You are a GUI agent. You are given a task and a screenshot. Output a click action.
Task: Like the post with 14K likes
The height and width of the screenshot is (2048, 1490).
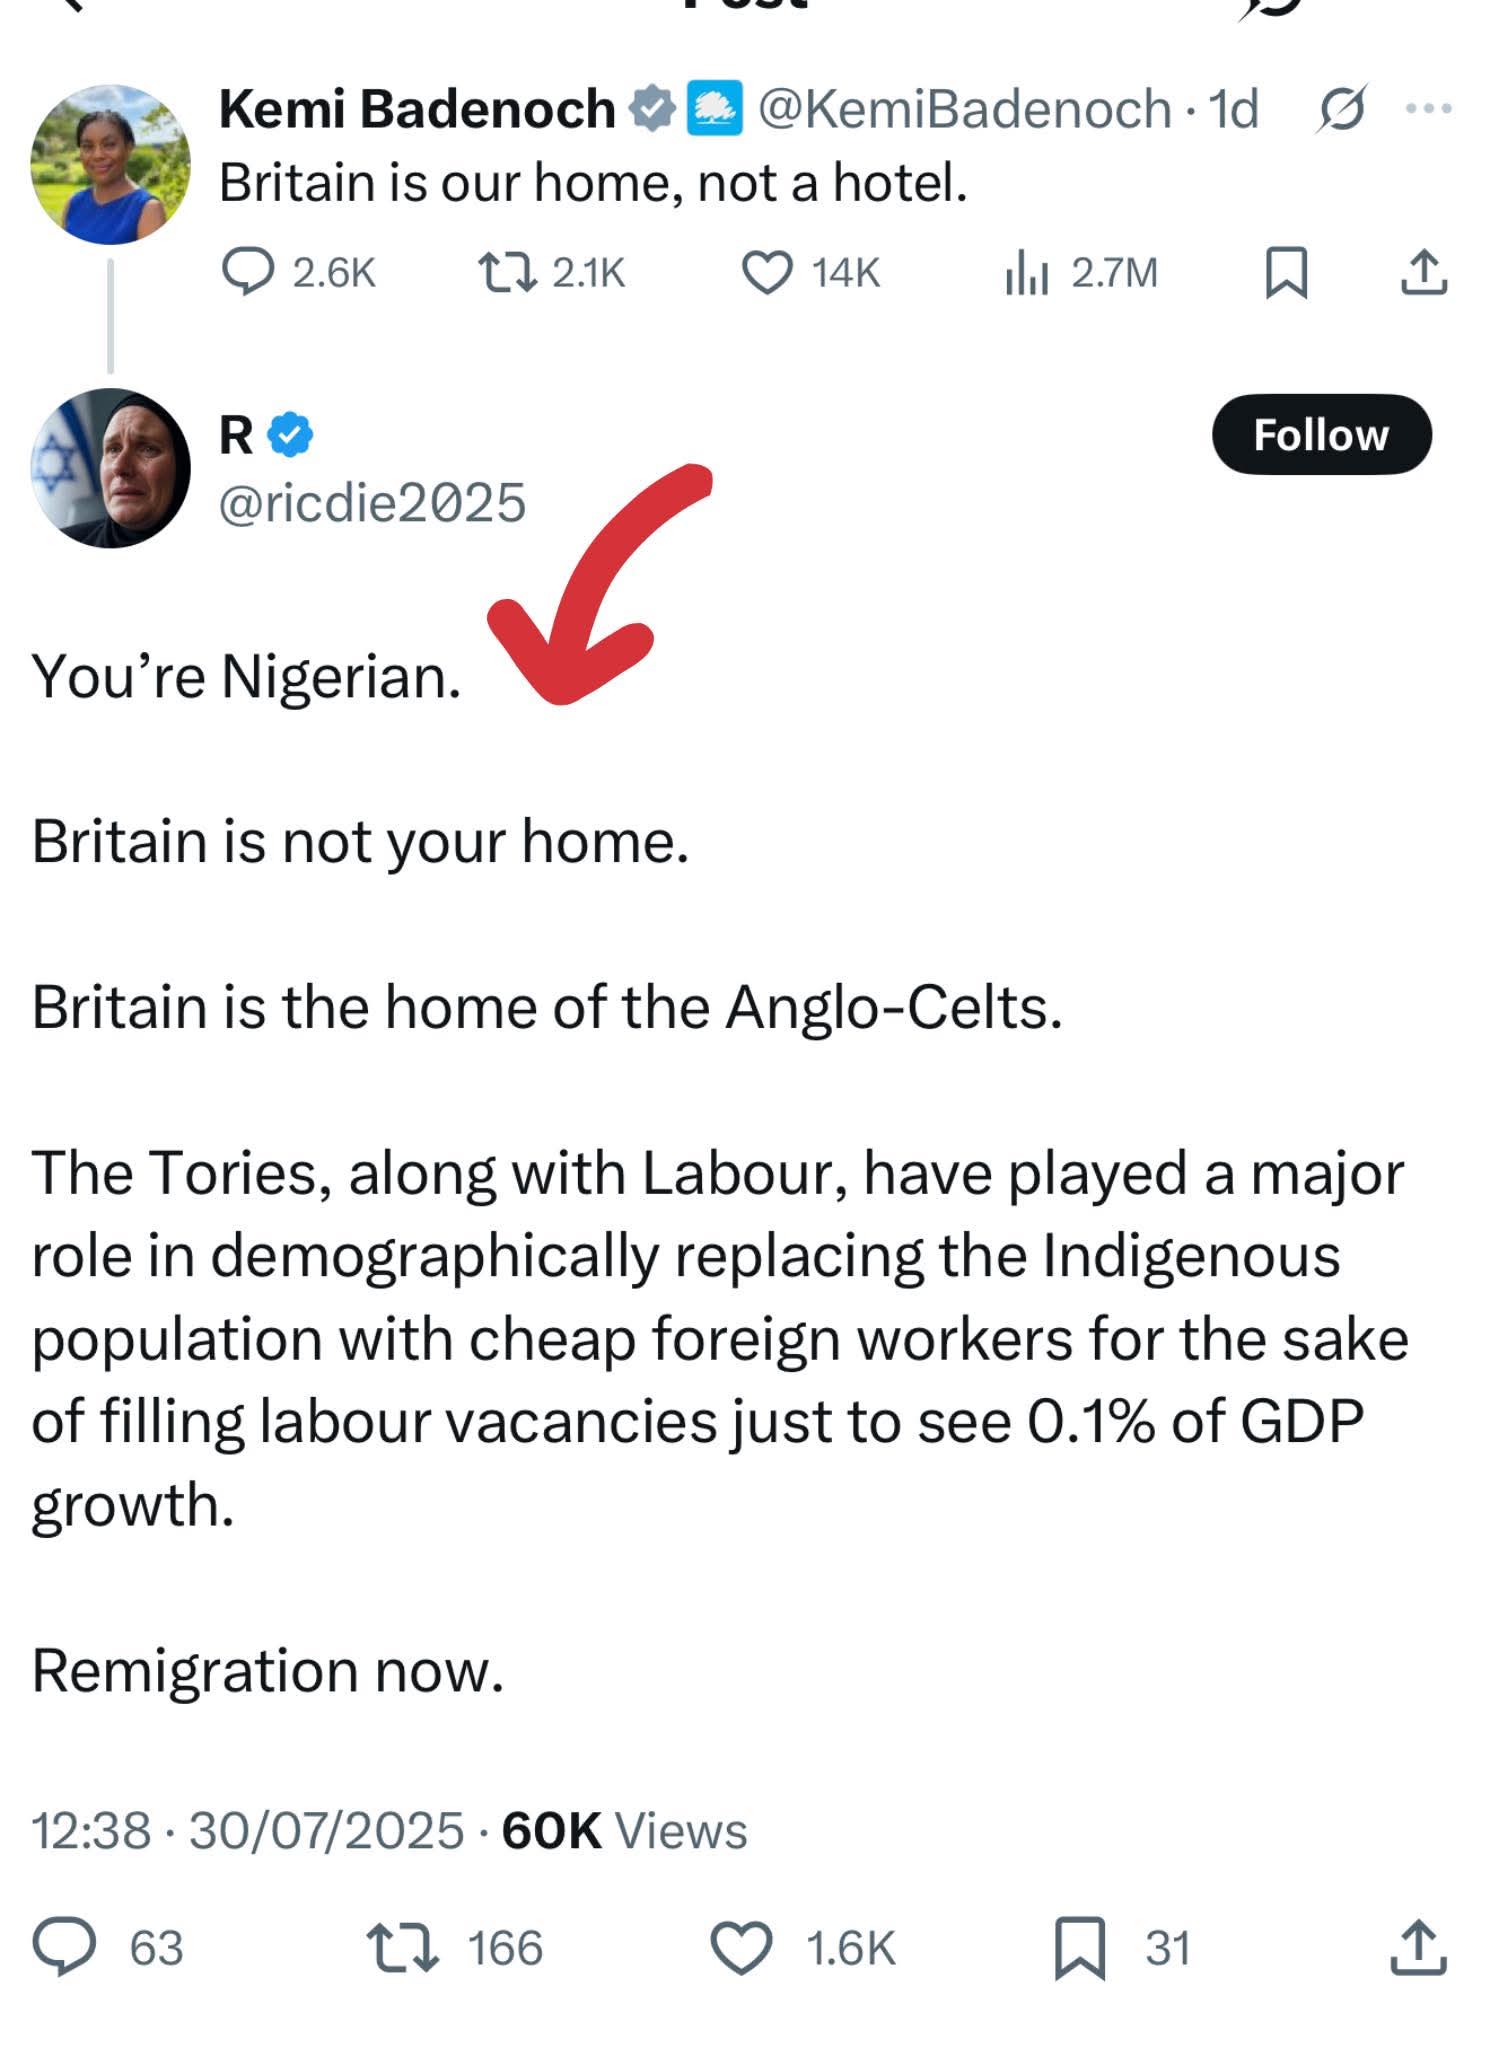tap(767, 272)
